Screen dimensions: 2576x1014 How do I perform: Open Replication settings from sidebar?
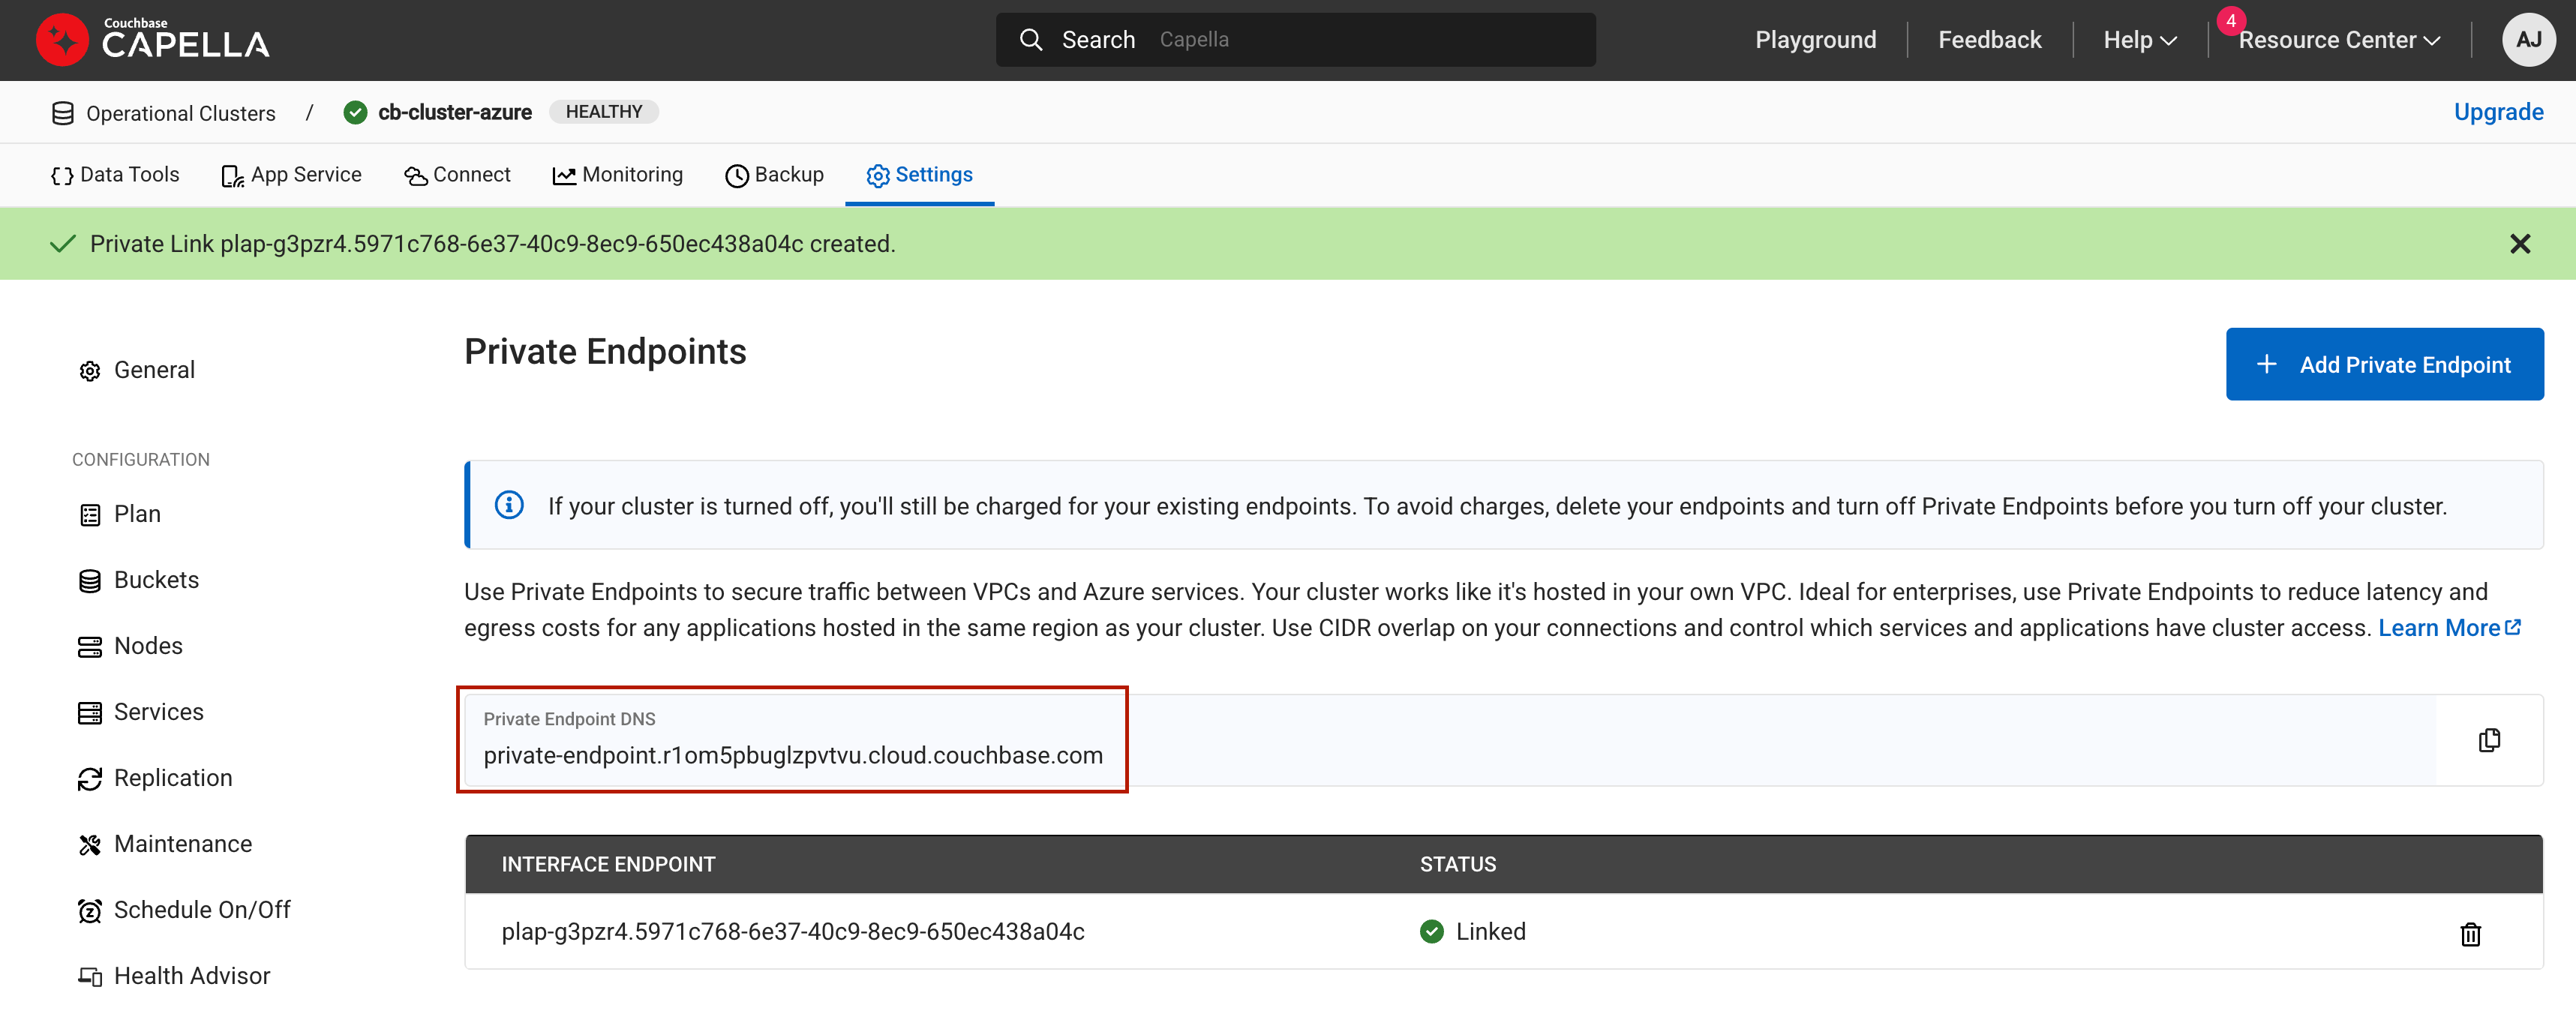172,778
